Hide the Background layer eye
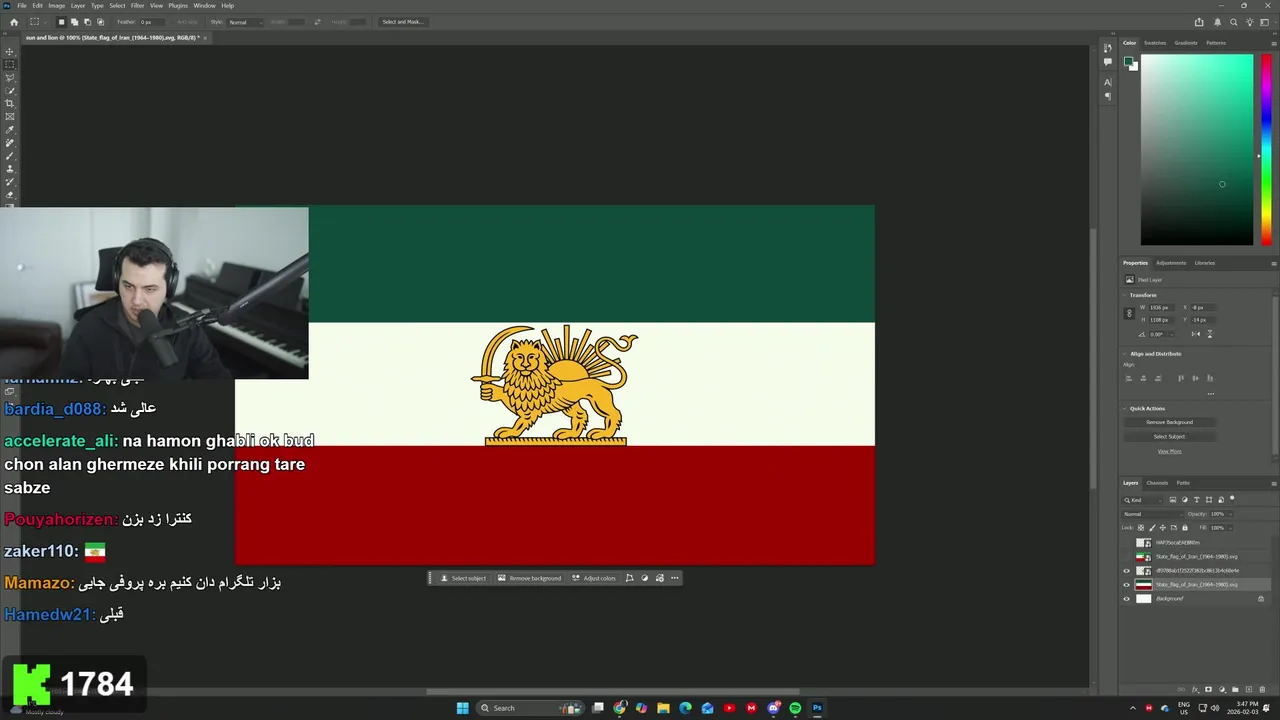 (x=1126, y=599)
